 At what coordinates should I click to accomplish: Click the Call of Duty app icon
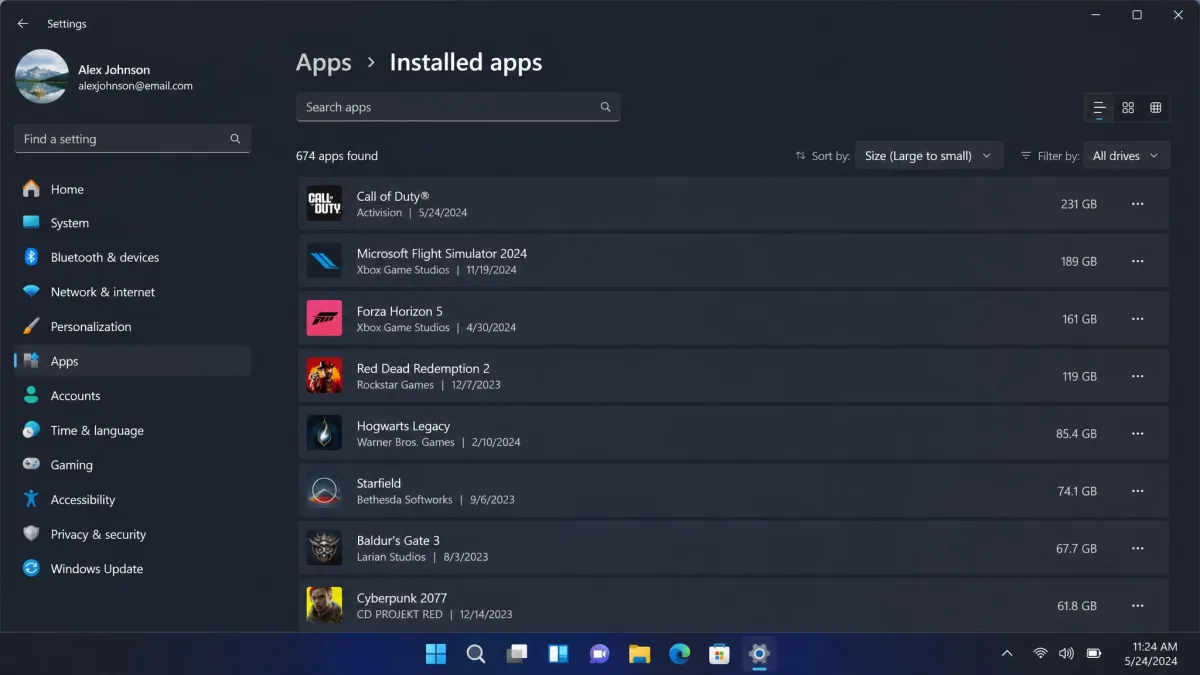pyautogui.click(x=324, y=204)
